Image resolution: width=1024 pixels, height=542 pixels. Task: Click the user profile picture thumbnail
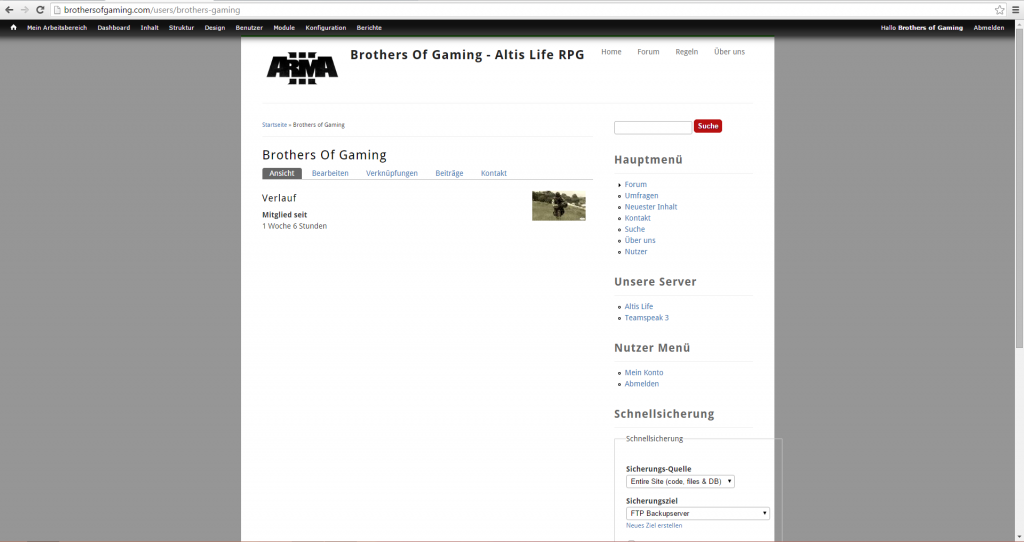[558, 205]
